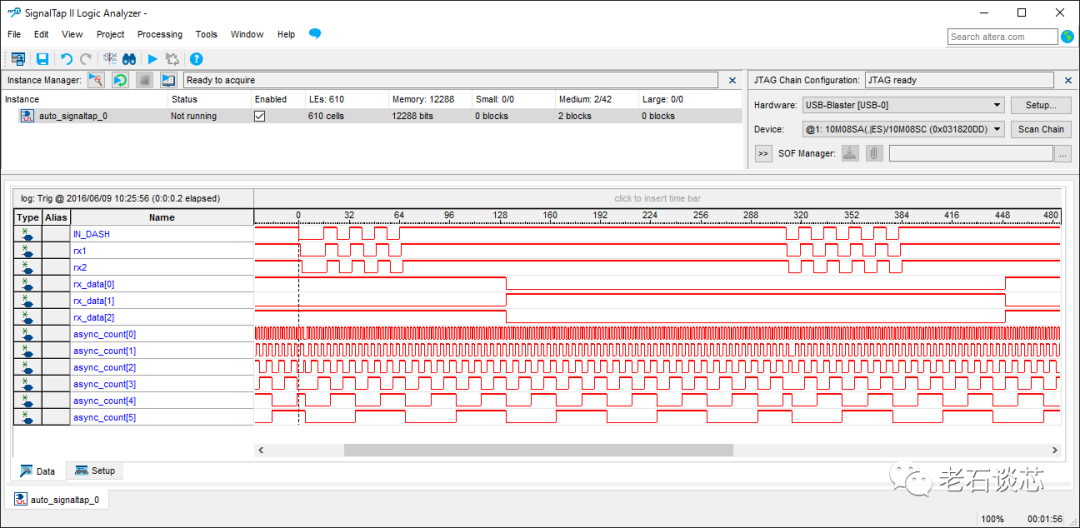Open the Window menu
The image size is (1080, 528).
[x=247, y=34]
